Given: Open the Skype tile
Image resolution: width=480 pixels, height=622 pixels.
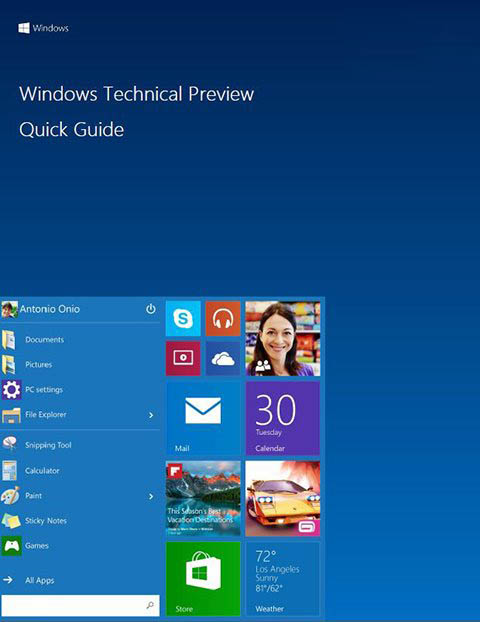Looking at the screenshot, I should point(183,319).
